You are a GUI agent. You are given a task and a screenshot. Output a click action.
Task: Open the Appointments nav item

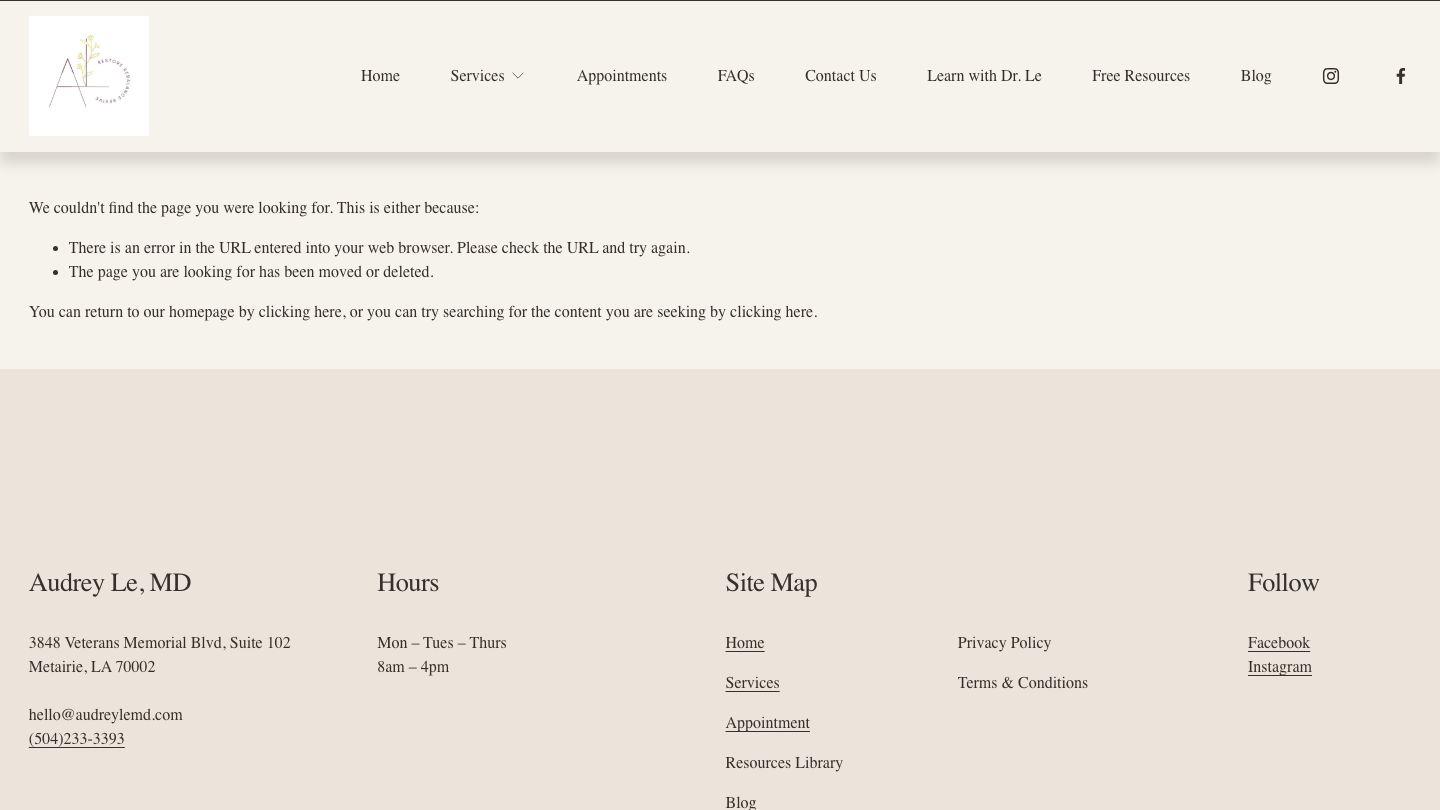[x=621, y=76]
